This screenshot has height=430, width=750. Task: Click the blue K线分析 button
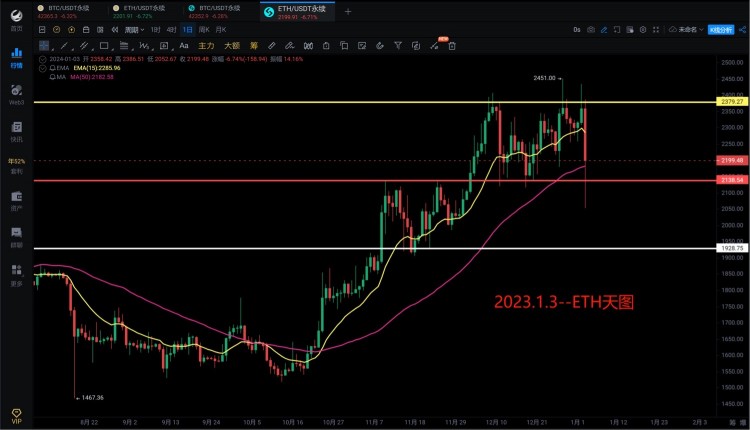721,30
